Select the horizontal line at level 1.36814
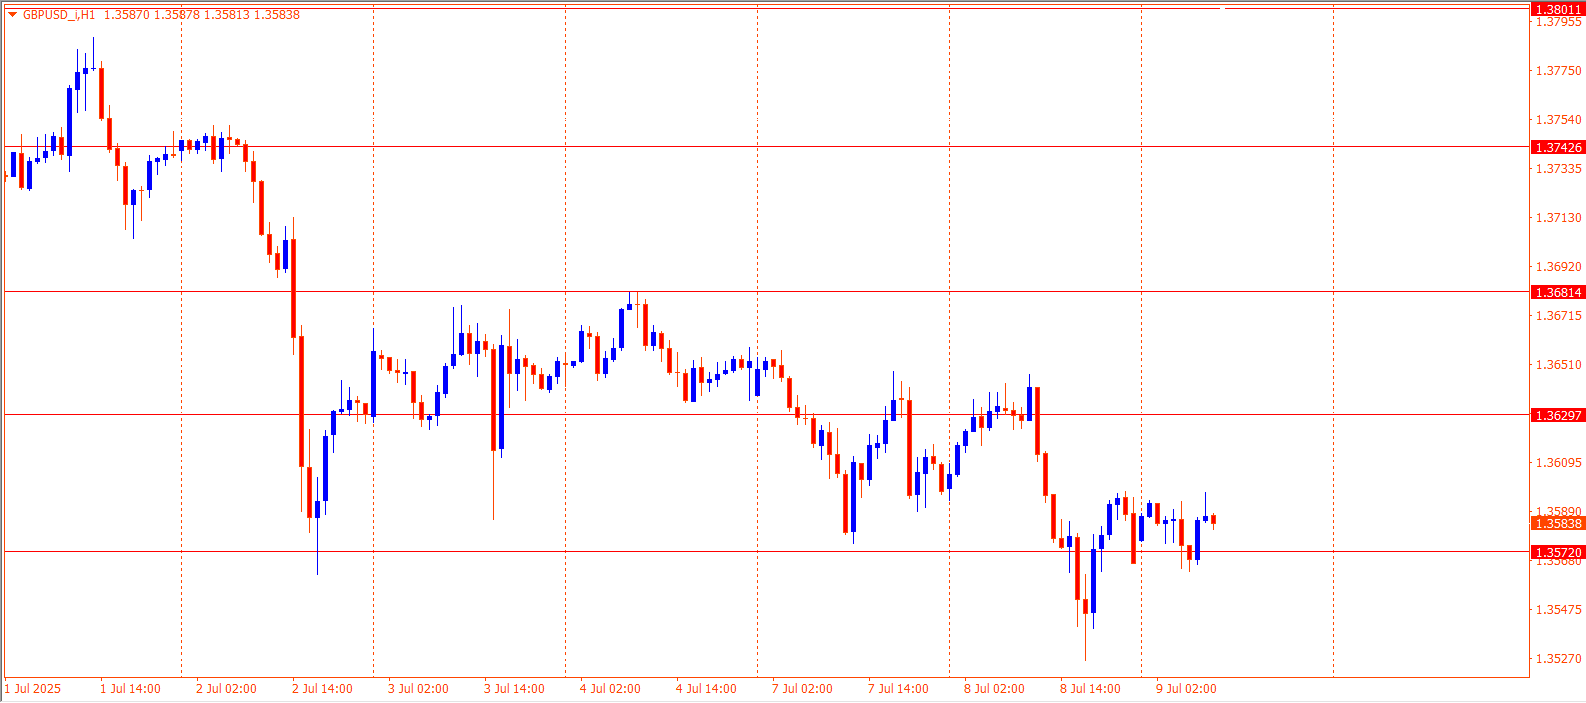Viewport: 1586px width, 703px height. coord(766,292)
